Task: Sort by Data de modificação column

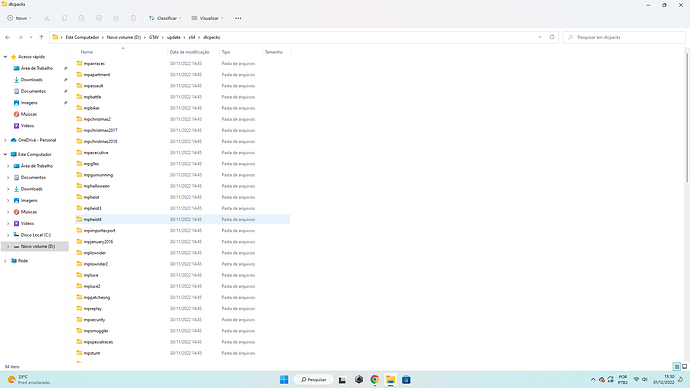Action: pyautogui.click(x=189, y=52)
